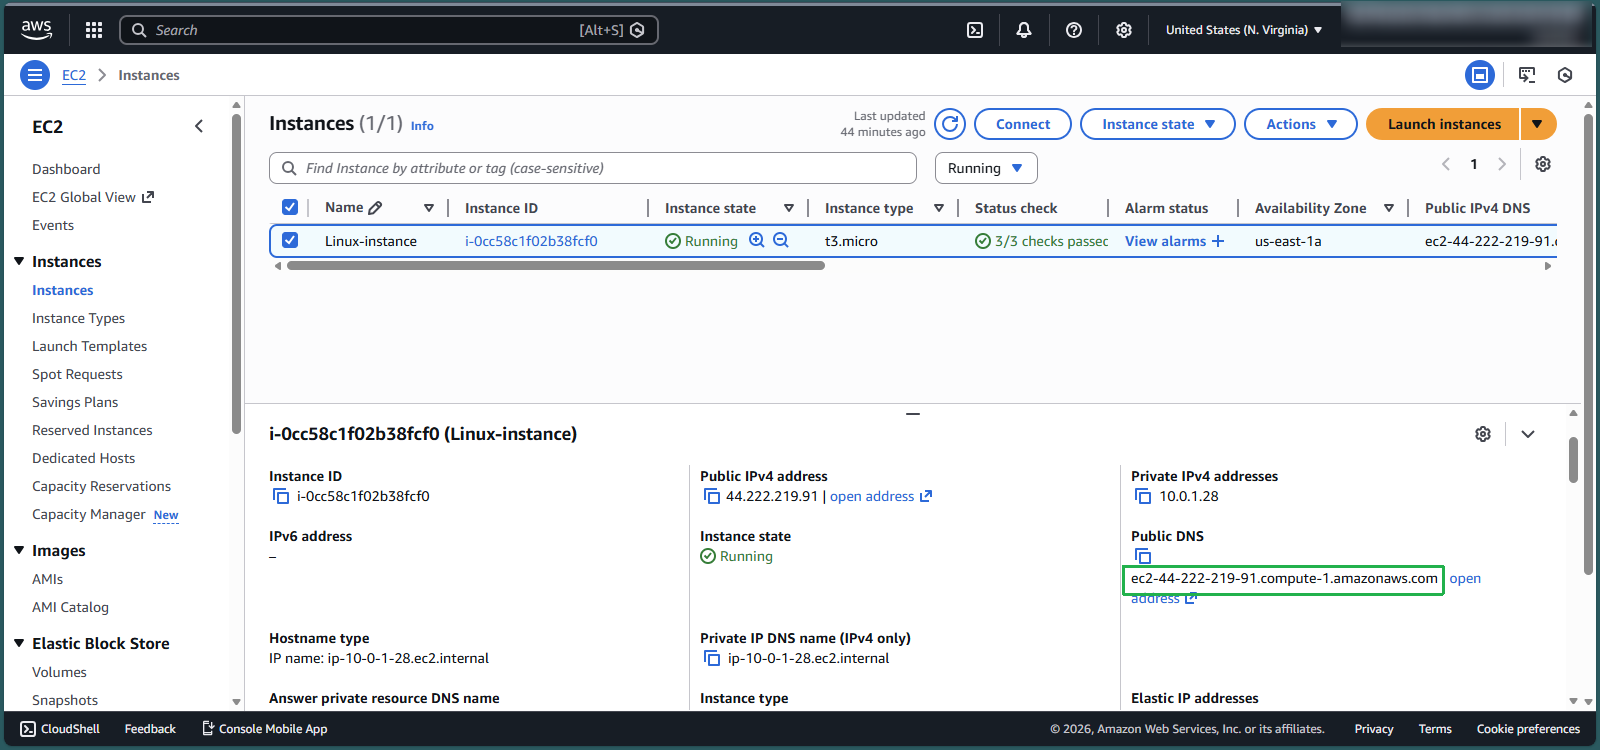Focus the Find Instance filter field
Image resolution: width=1600 pixels, height=750 pixels.
pos(593,168)
